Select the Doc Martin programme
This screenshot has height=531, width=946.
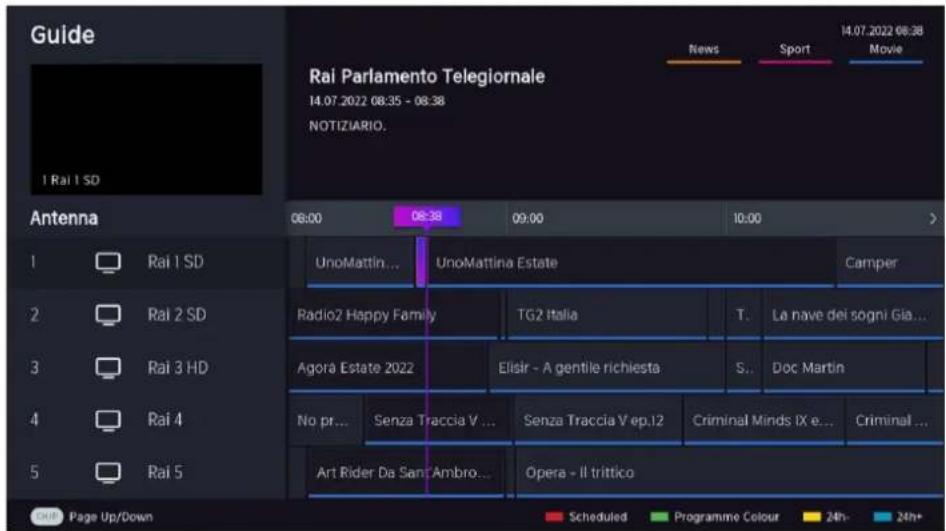843,367
